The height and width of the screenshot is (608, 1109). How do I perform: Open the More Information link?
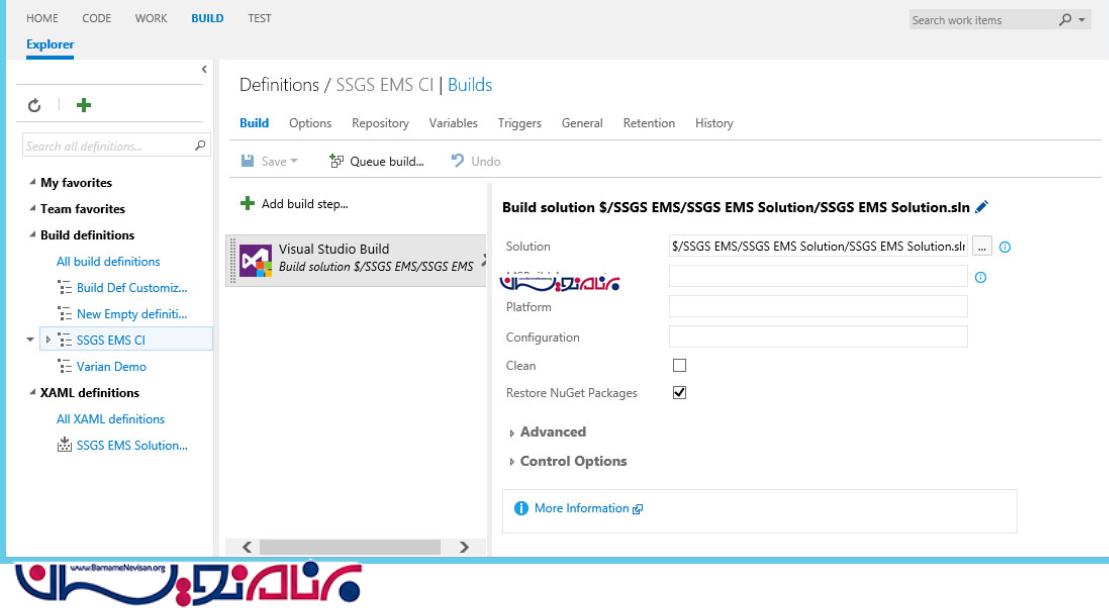pos(582,508)
